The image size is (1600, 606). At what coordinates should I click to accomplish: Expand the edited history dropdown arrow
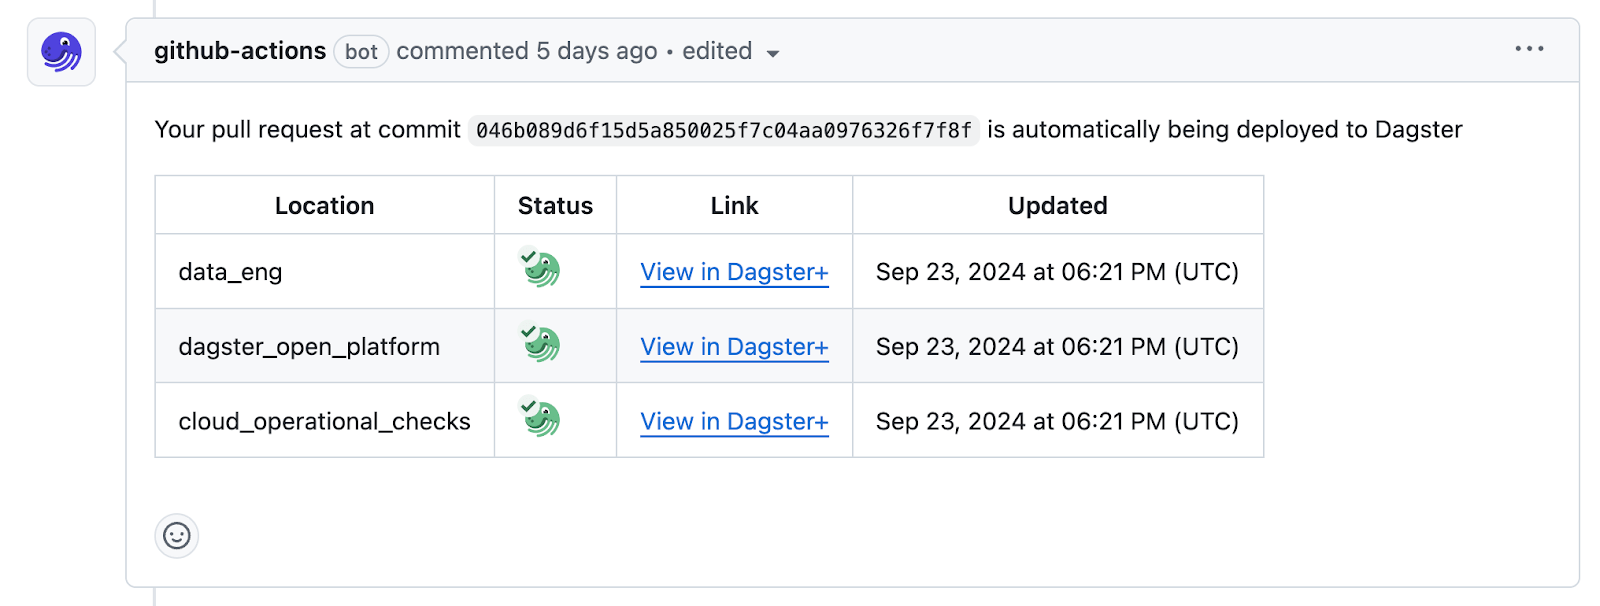pos(772,54)
